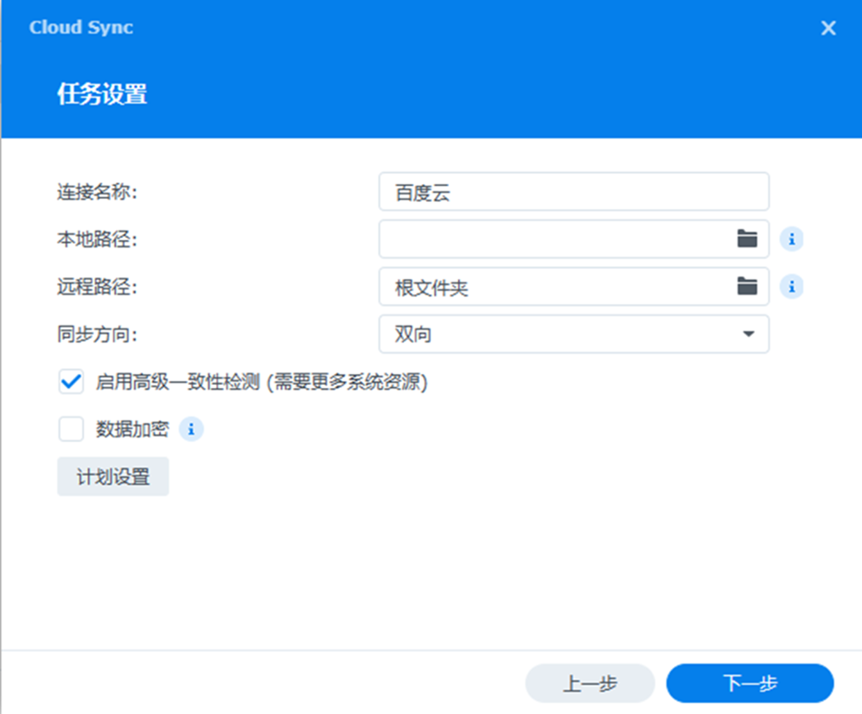The width and height of the screenshot is (862, 714).
Task: Proceed with 下一步 button
Action: (x=750, y=683)
